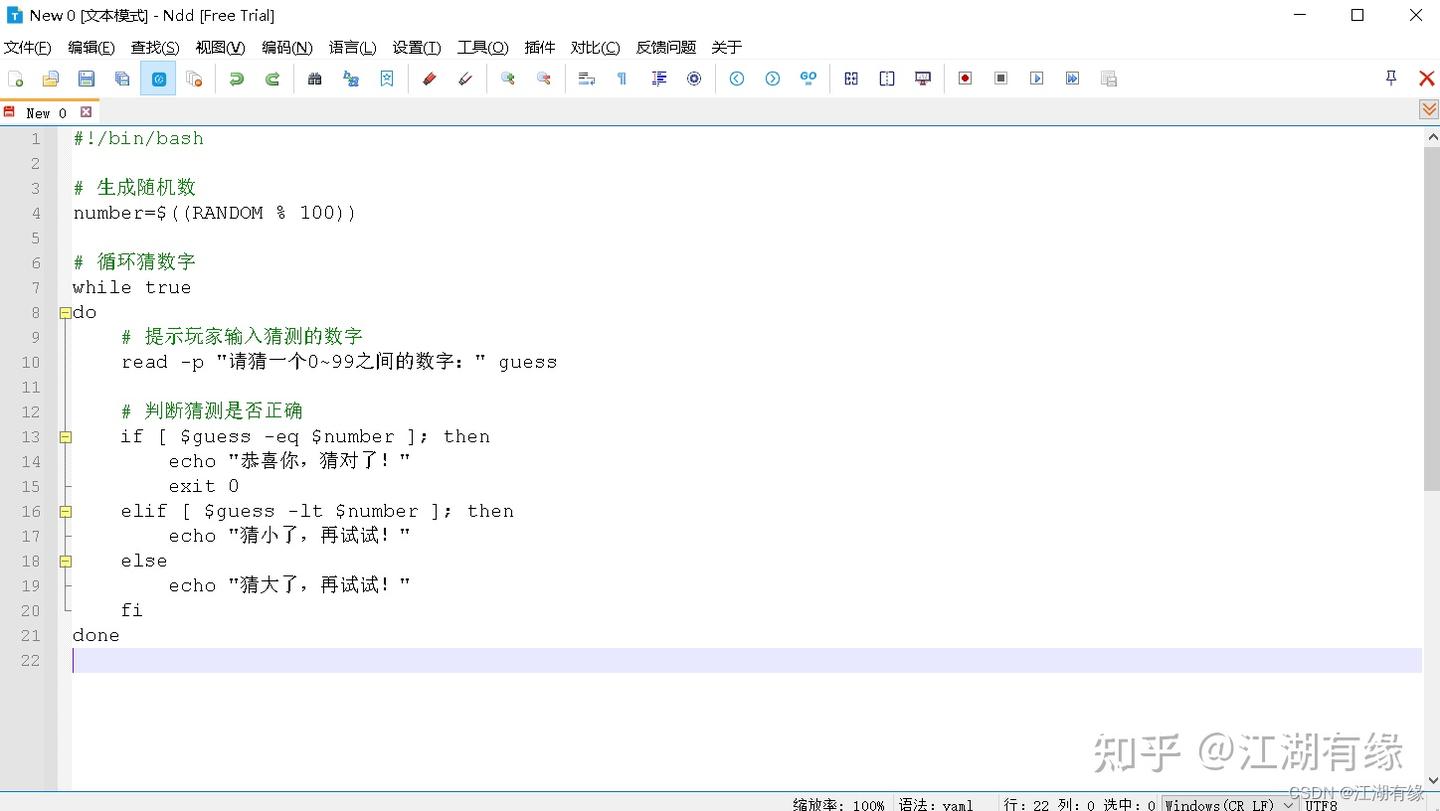Open the 插件 menu

click(540, 47)
